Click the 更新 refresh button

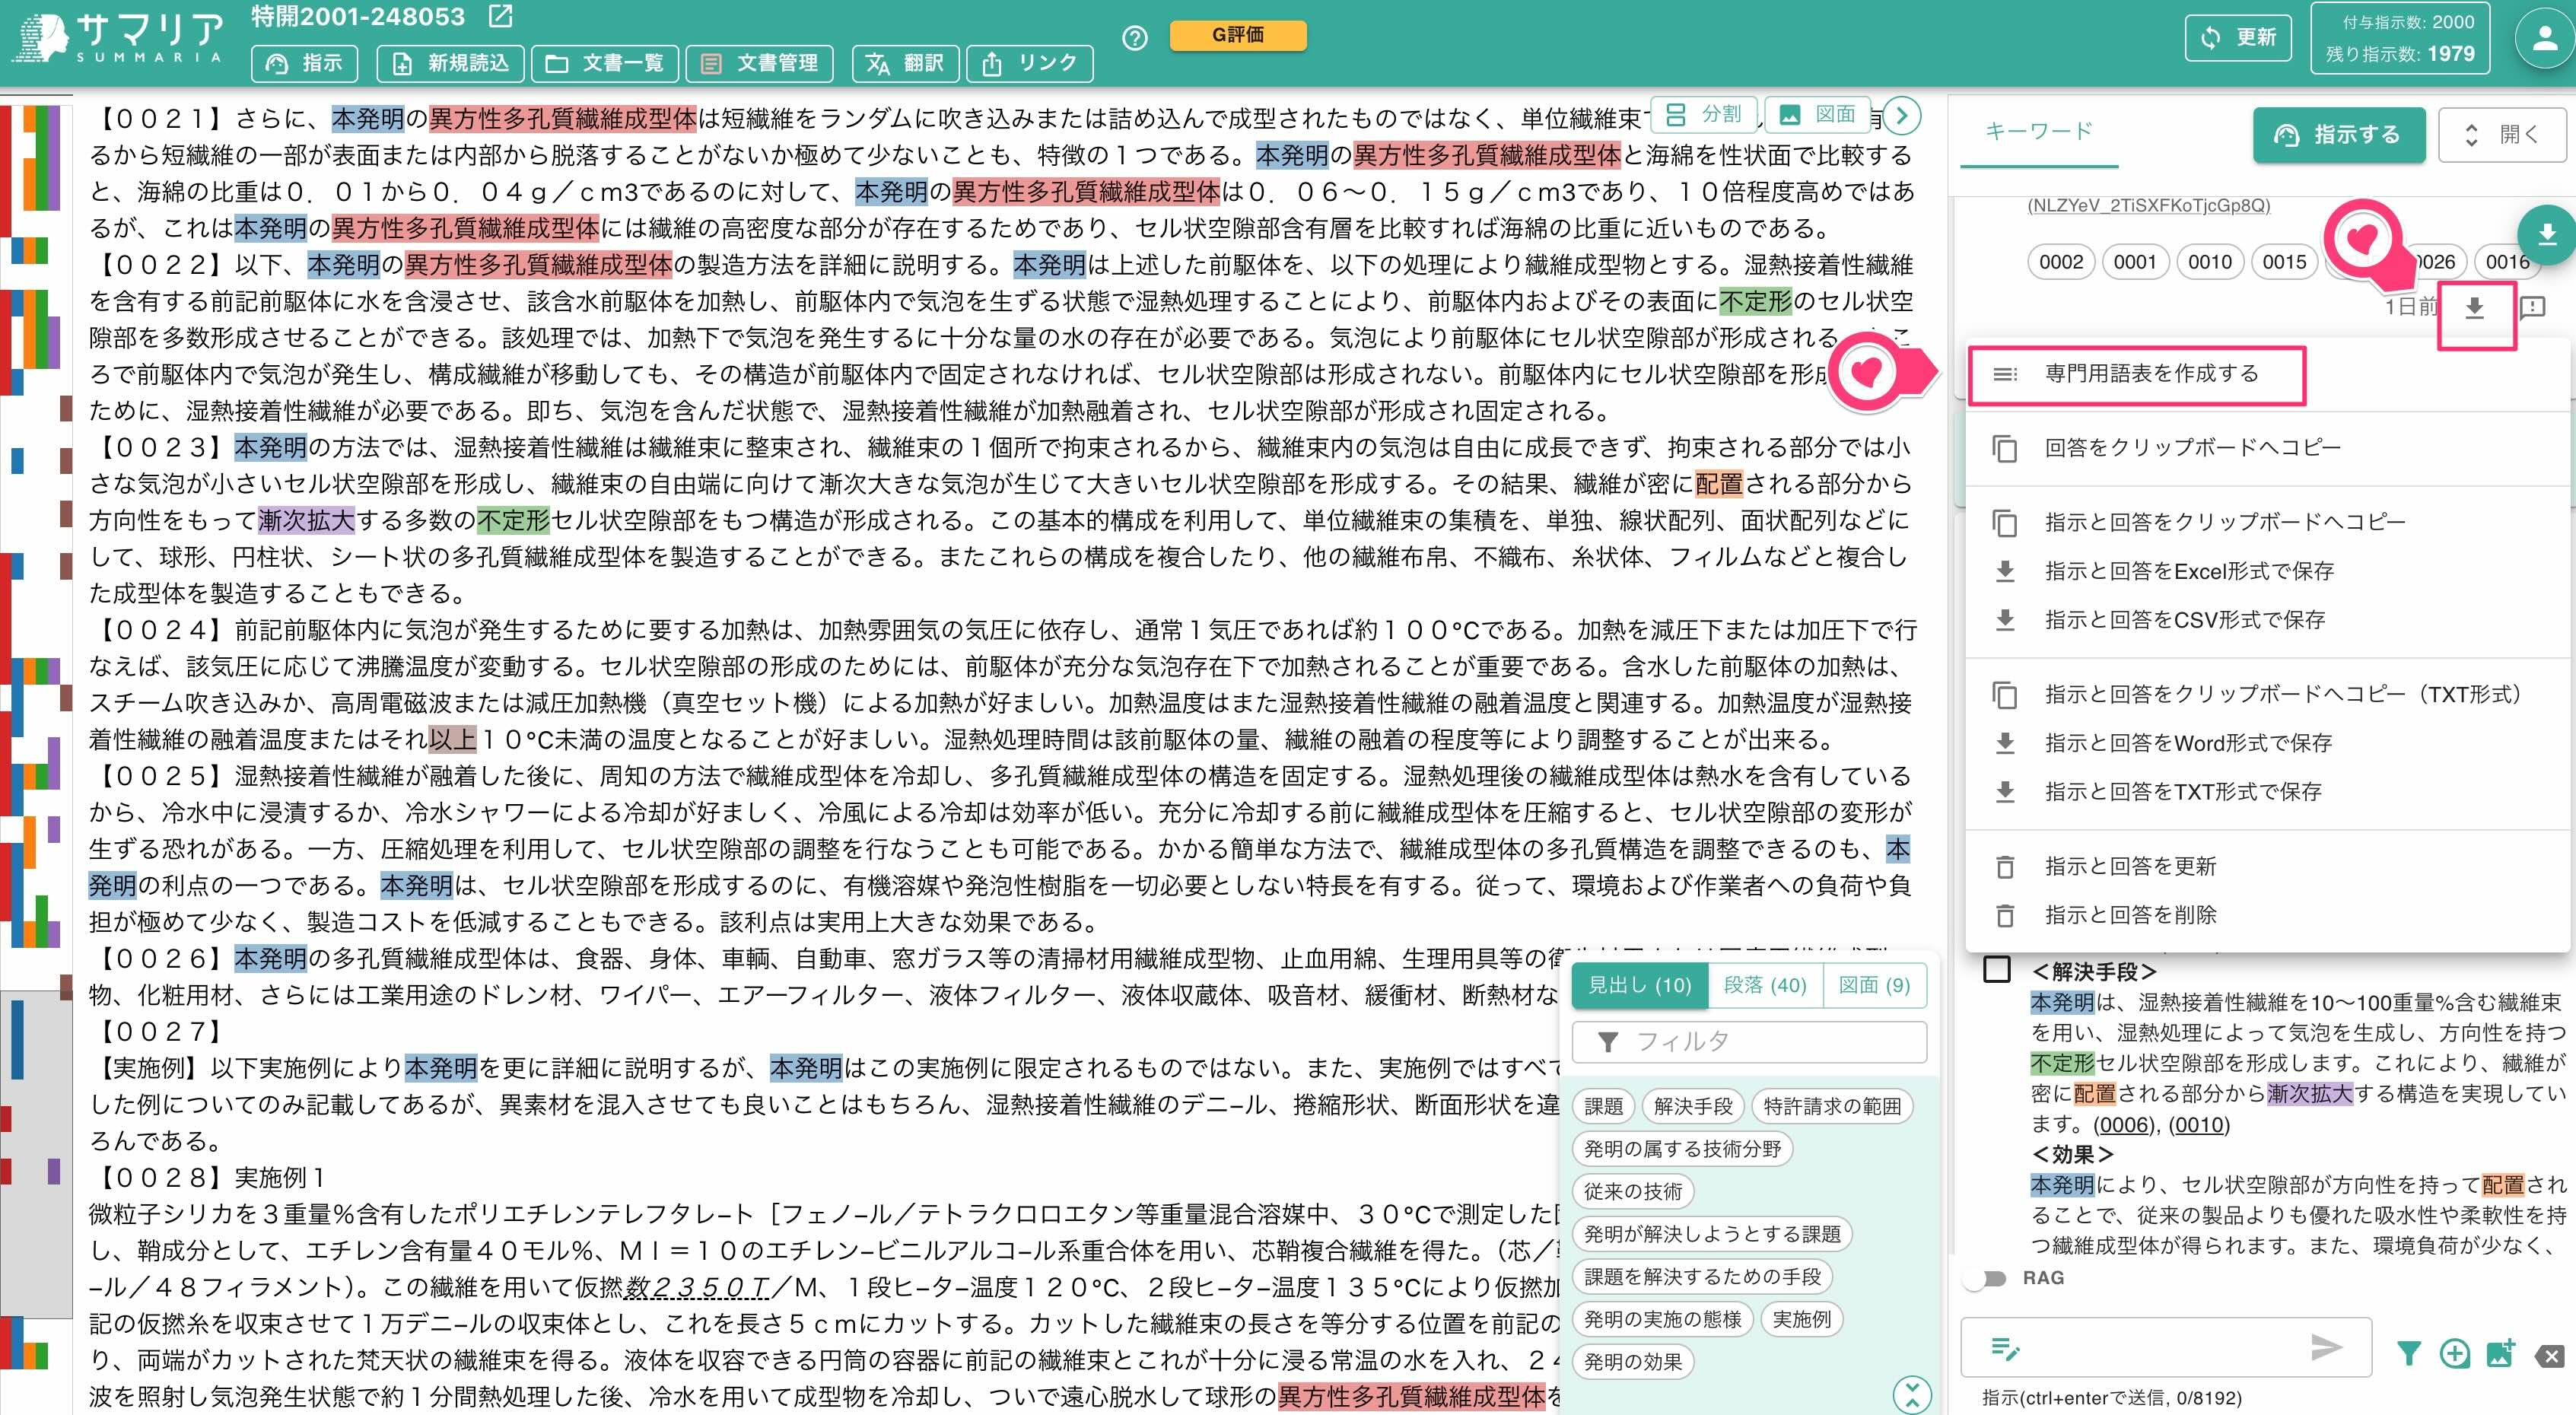2238,38
